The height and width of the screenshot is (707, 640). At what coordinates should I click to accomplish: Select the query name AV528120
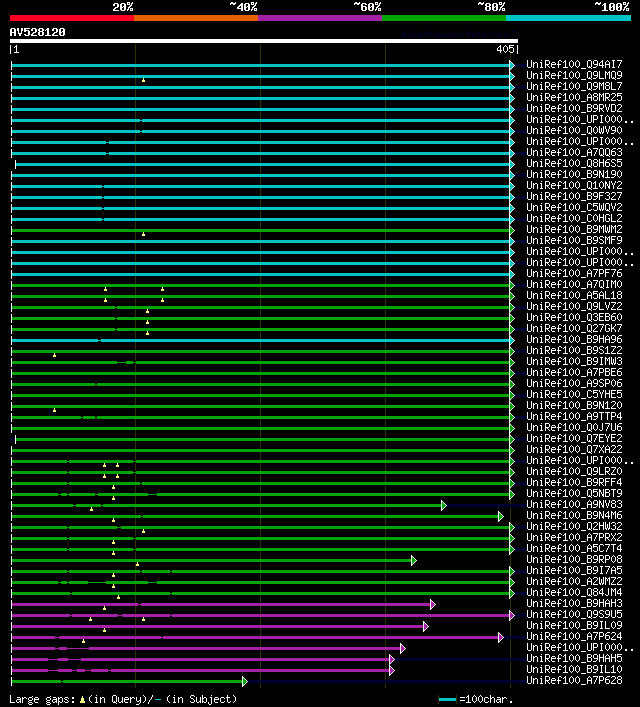(x=37, y=32)
